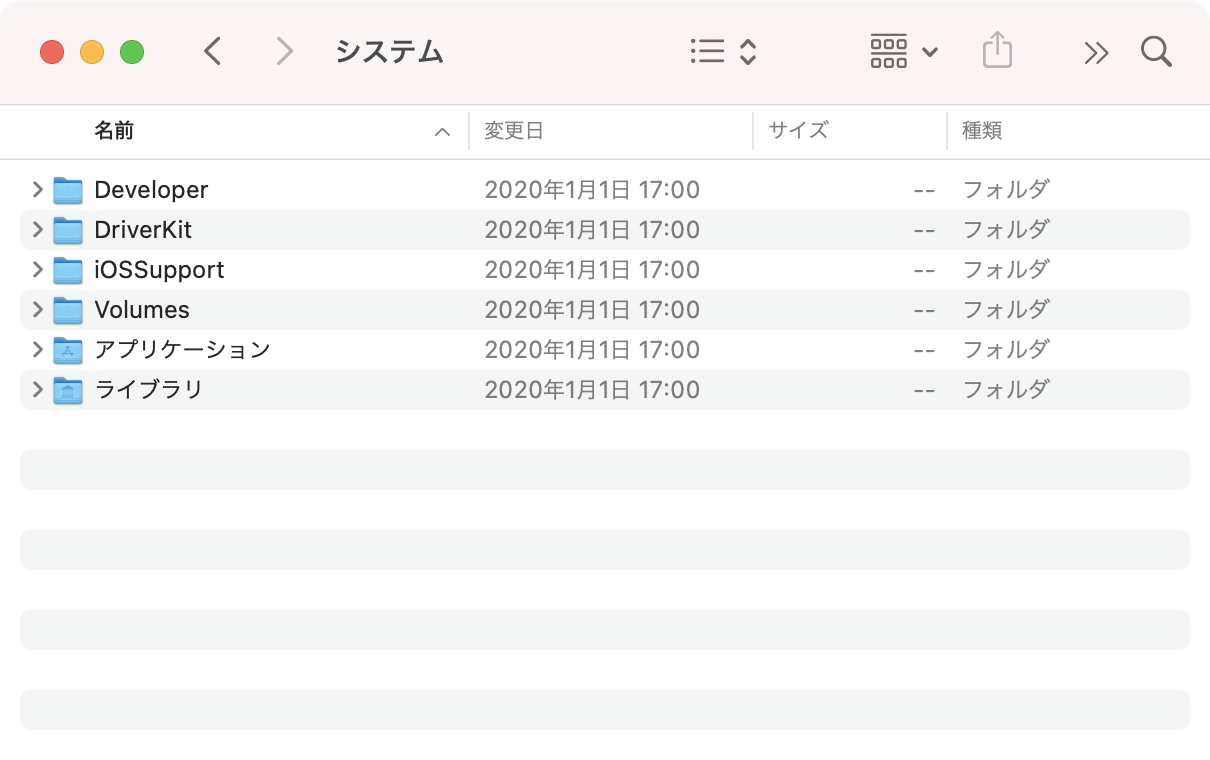Click the Developer folder icon
The image size is (1210, 760).
(x=67, y=189)
